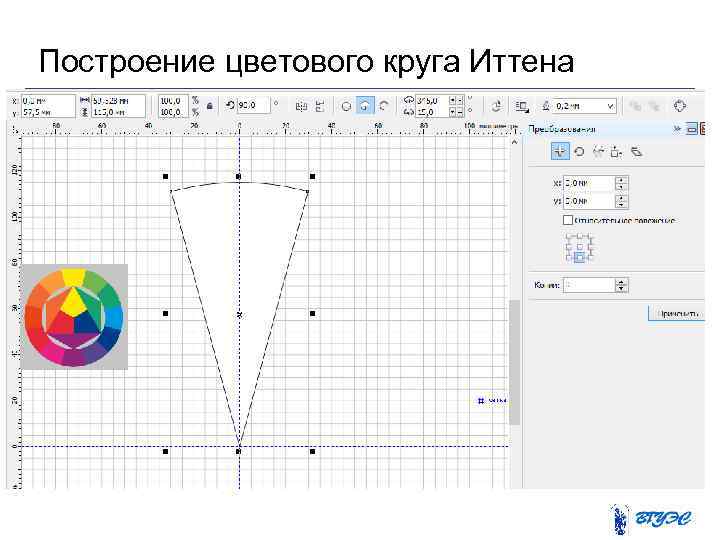
Task: Click the outline pen icon beside the width box
Action: [x=546, y=106]
